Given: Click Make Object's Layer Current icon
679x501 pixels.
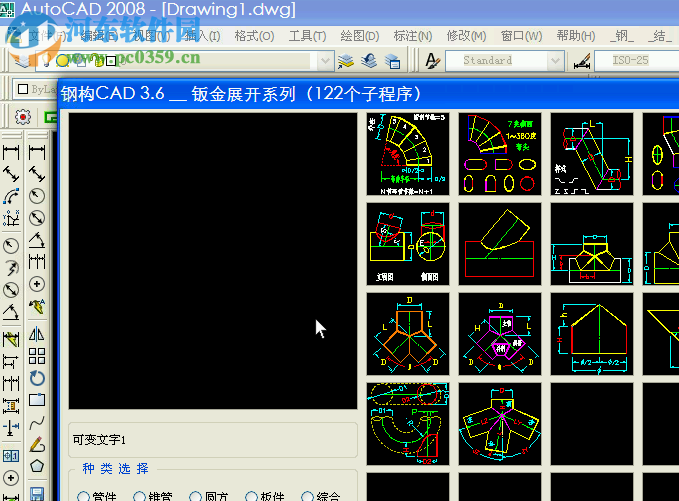Looking at the screenshot, I should [346, 61].
